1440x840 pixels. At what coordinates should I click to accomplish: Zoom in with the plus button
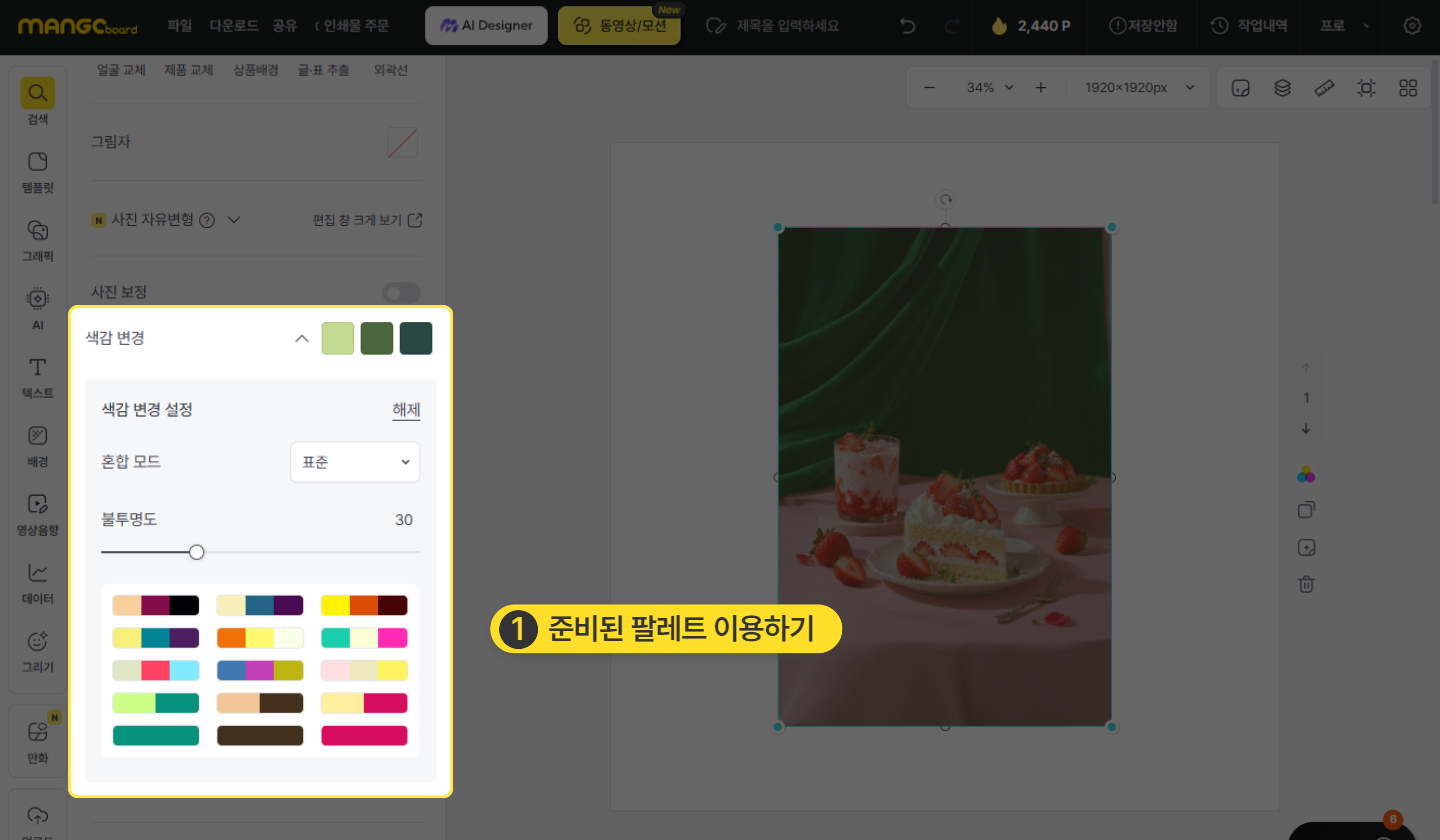(1040, 88)
